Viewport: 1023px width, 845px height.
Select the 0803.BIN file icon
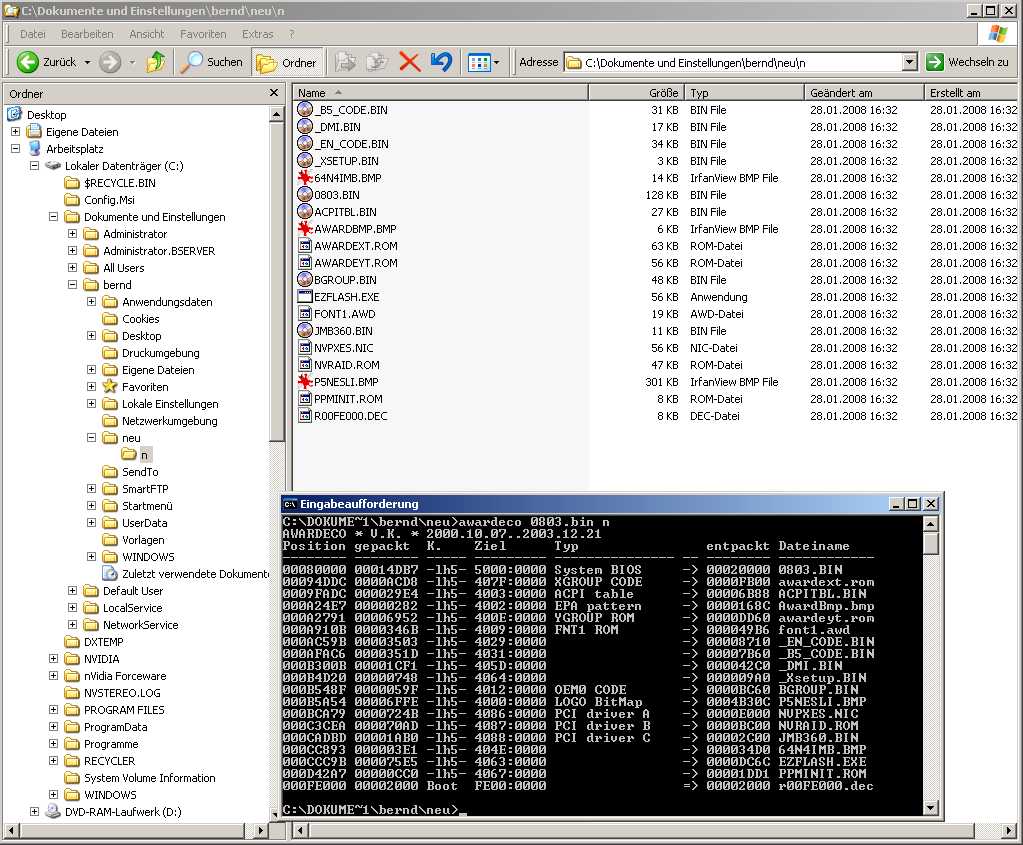coord(306,195)
